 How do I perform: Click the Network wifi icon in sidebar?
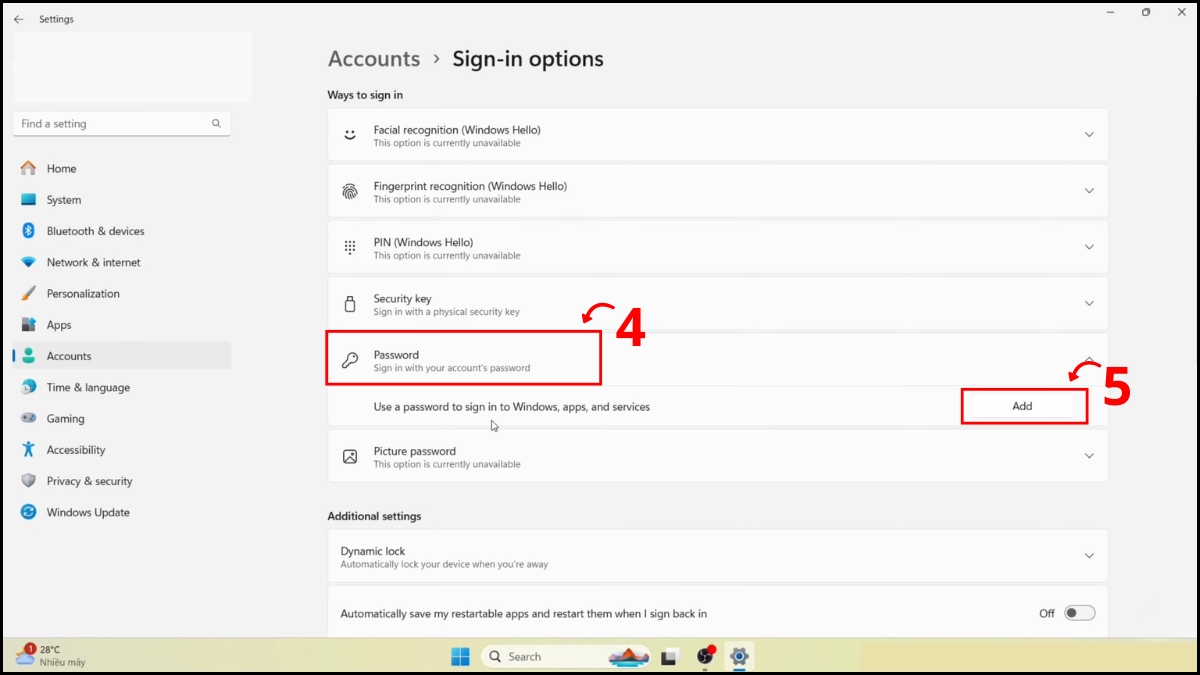(28, 262)
